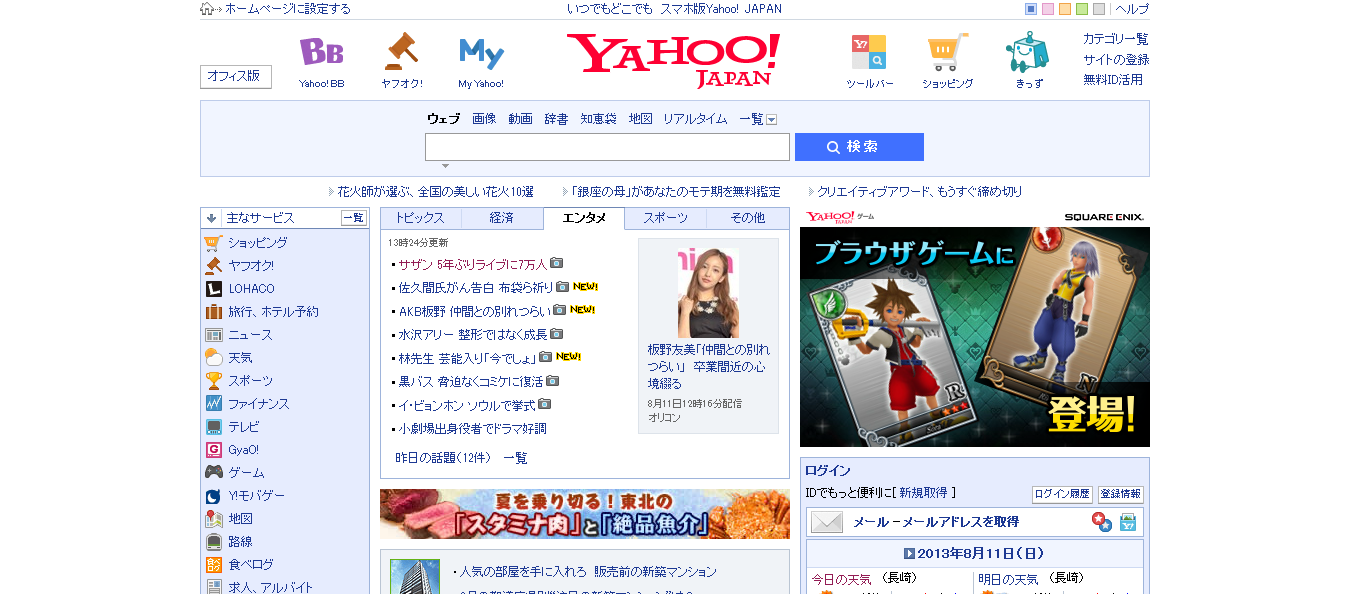This screenshot has height=594, width=1349.
Task: Open the きっず robot icon
Action: pyautogui.click(x=1028, y=51)
